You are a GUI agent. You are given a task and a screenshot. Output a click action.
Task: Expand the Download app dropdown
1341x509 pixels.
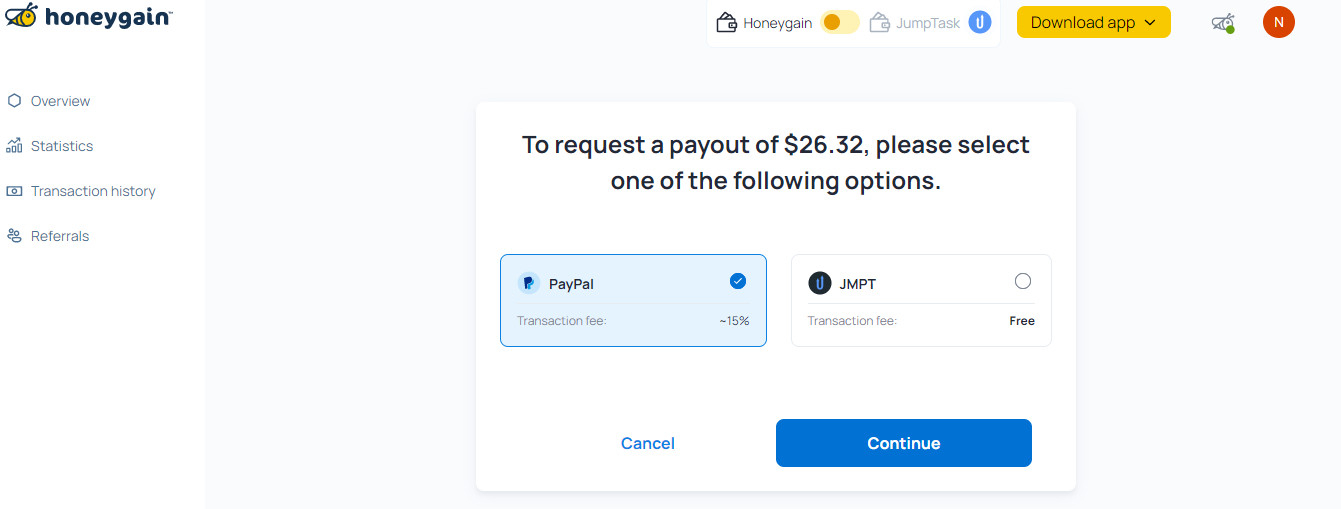point(1093,22)
